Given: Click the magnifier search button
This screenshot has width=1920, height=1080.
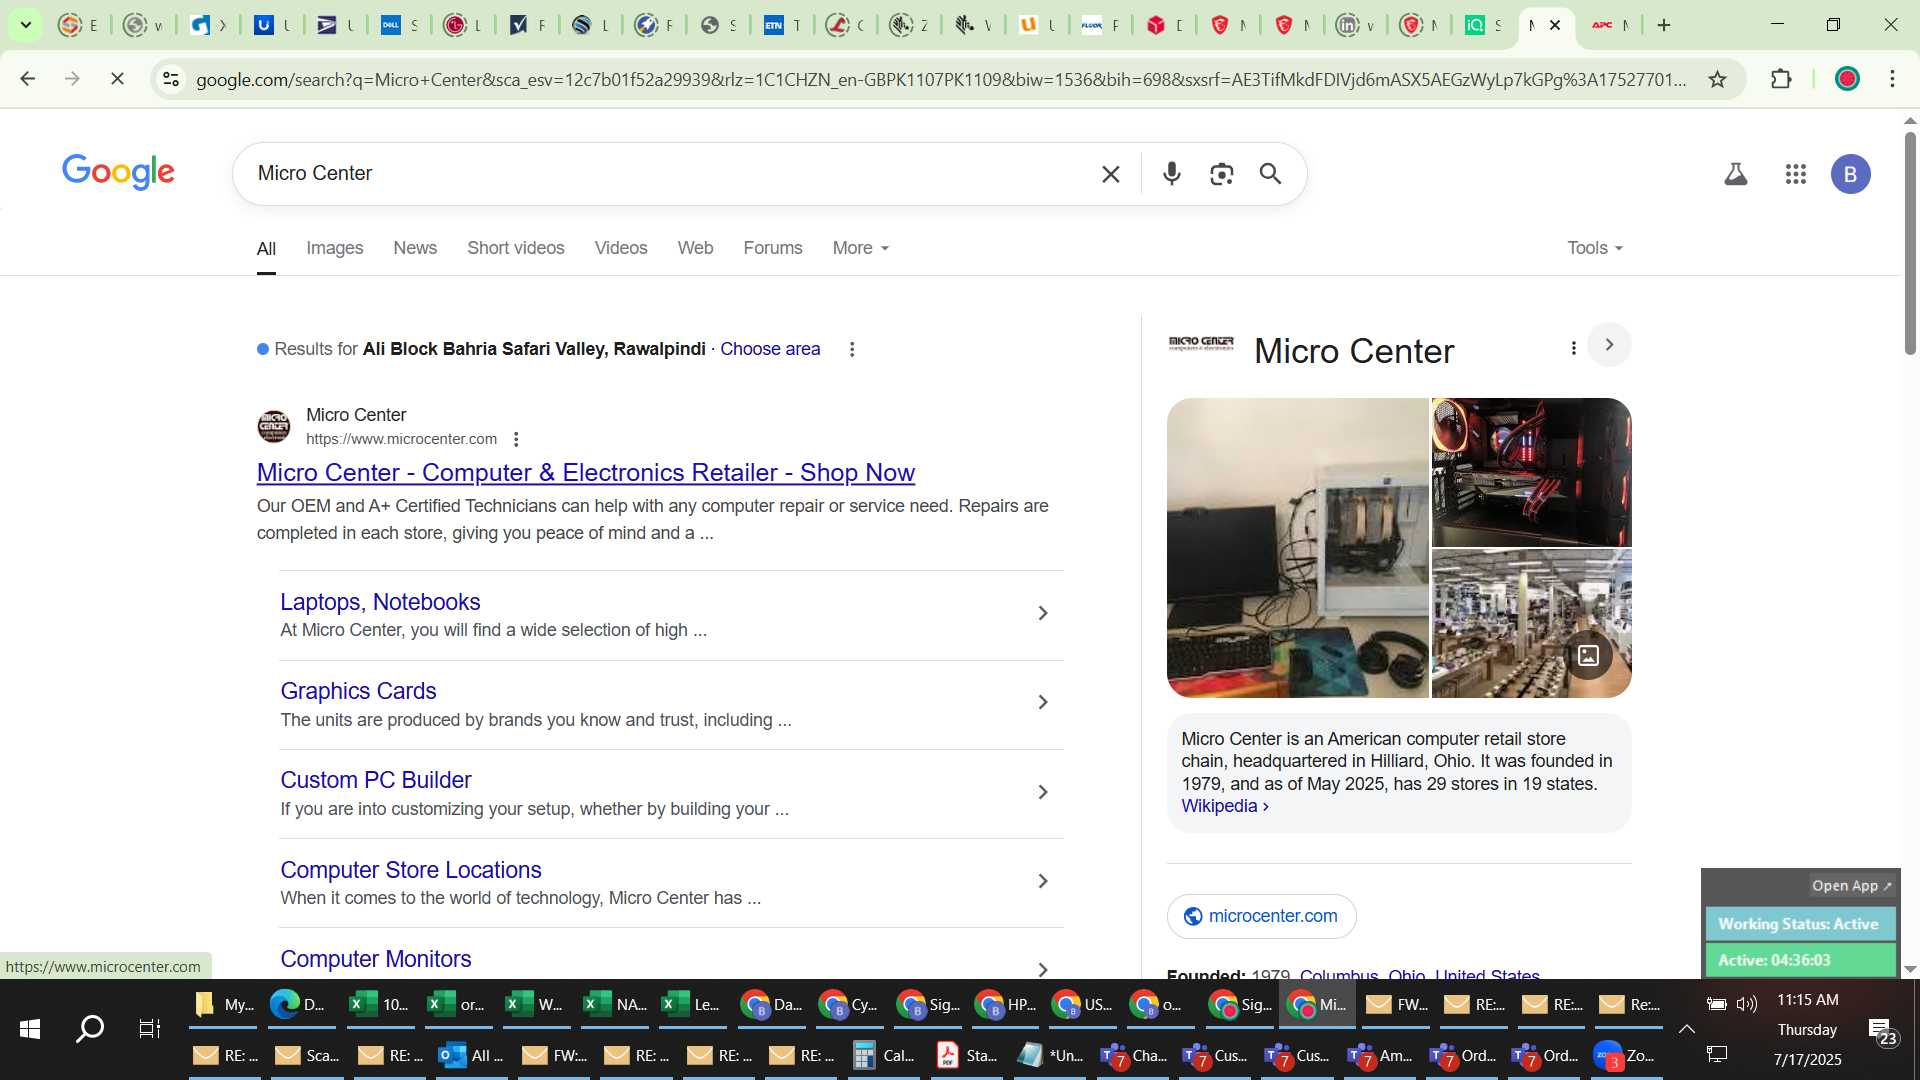Looking at the screenshot, I should click(1270, 174).
